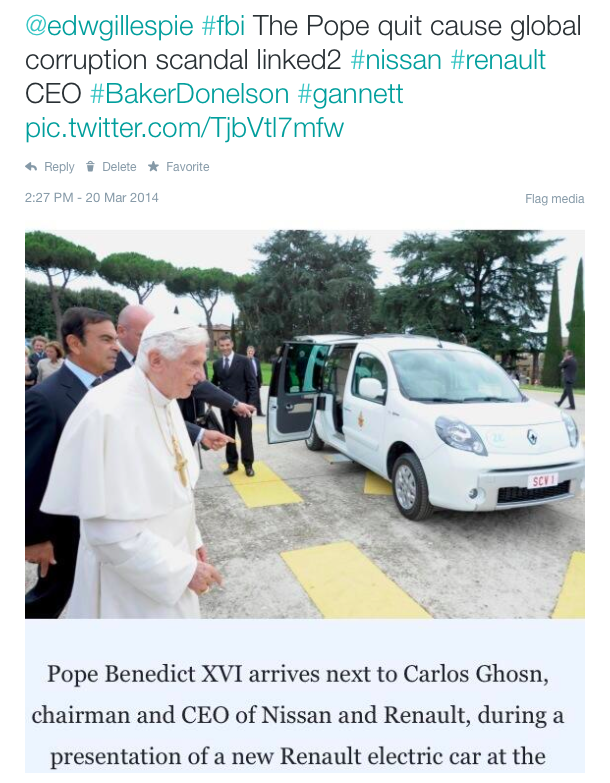Click the Delete trash can icon
Viewport: 610px width, 783px height.
[90, 167]
